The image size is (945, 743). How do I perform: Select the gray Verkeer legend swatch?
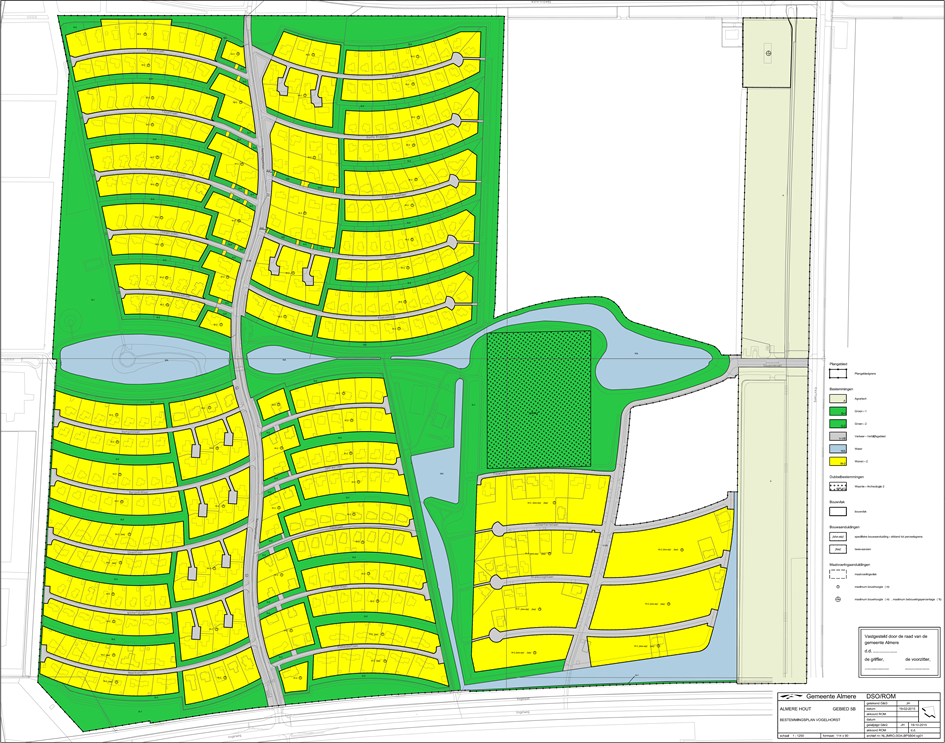pyautogui.click(x=838, y=436)
